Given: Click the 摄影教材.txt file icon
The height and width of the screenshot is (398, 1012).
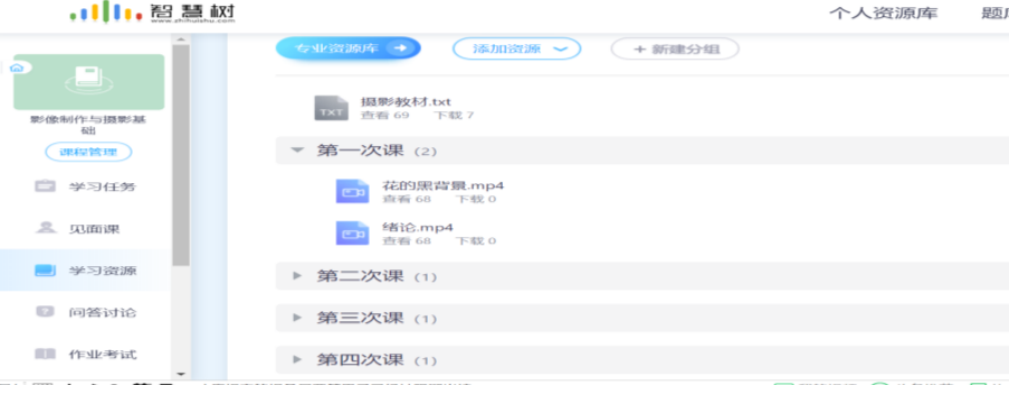Looking at the screenshot, I should pos(331,108).
